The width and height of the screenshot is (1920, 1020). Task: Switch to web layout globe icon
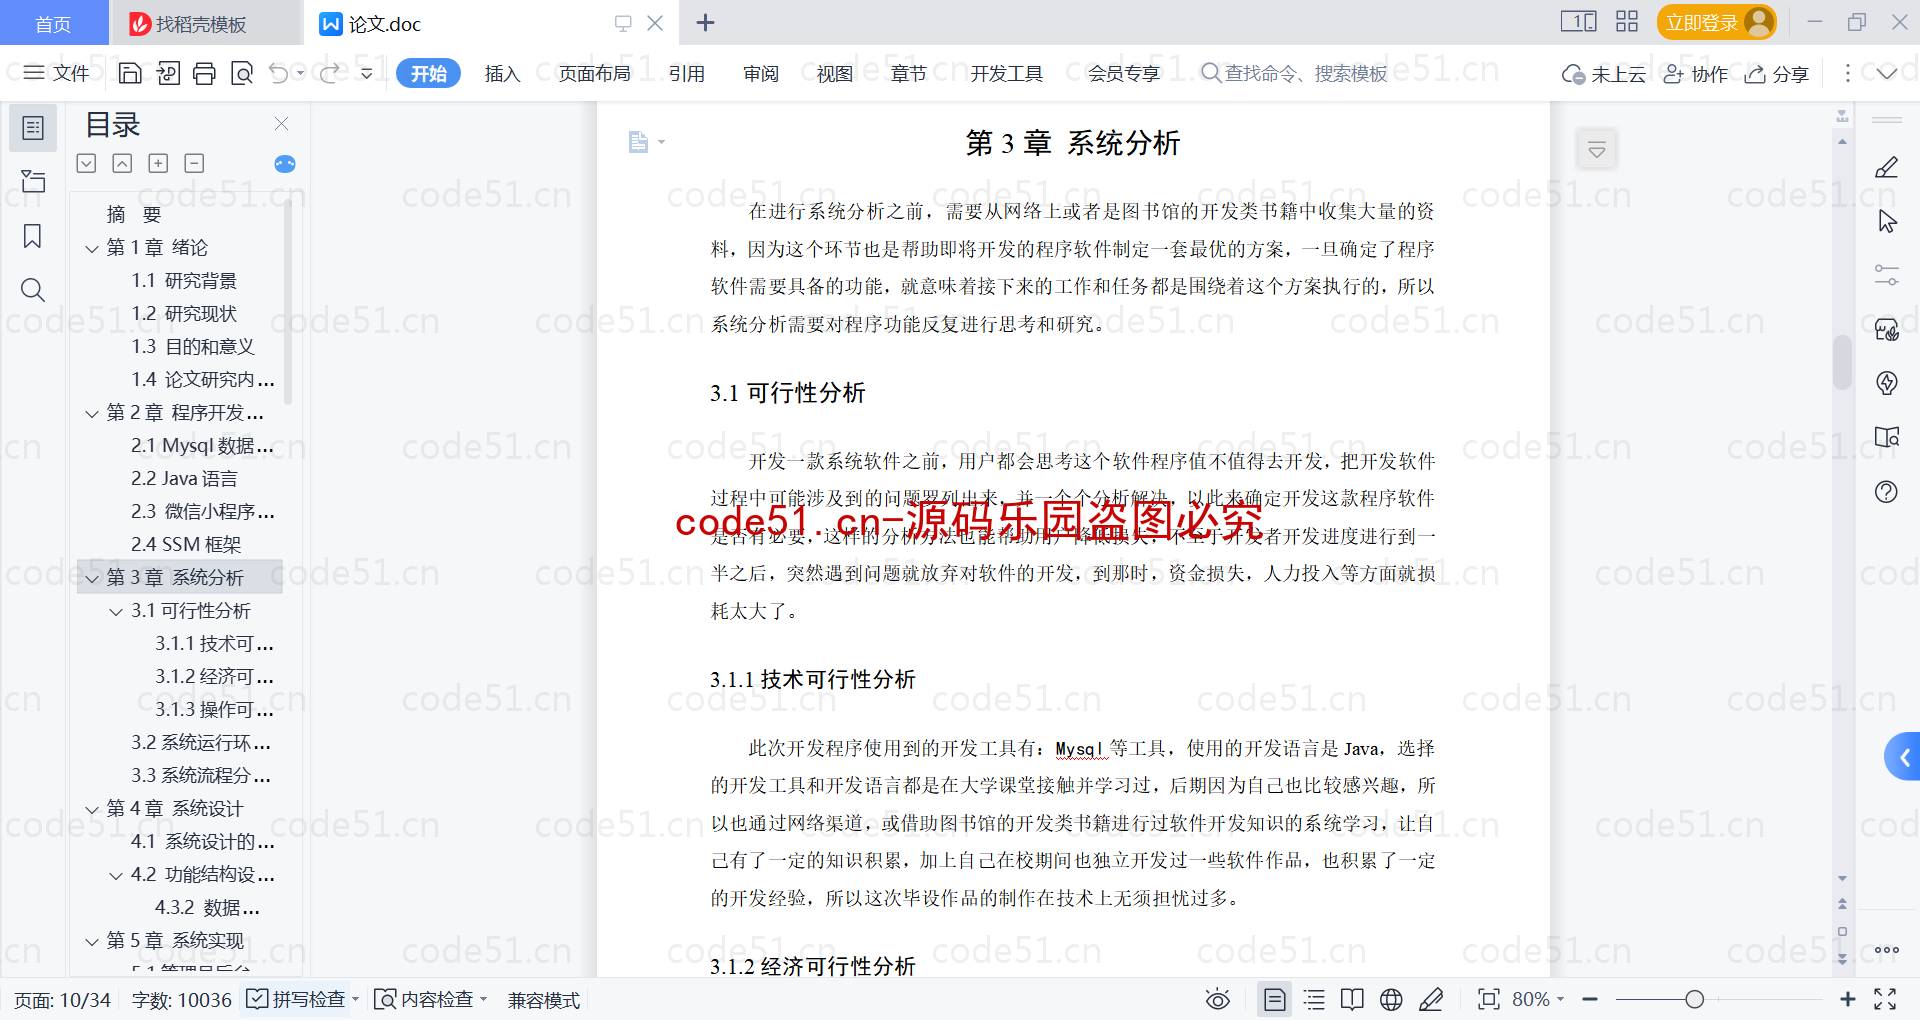(x=1391, y=999)
